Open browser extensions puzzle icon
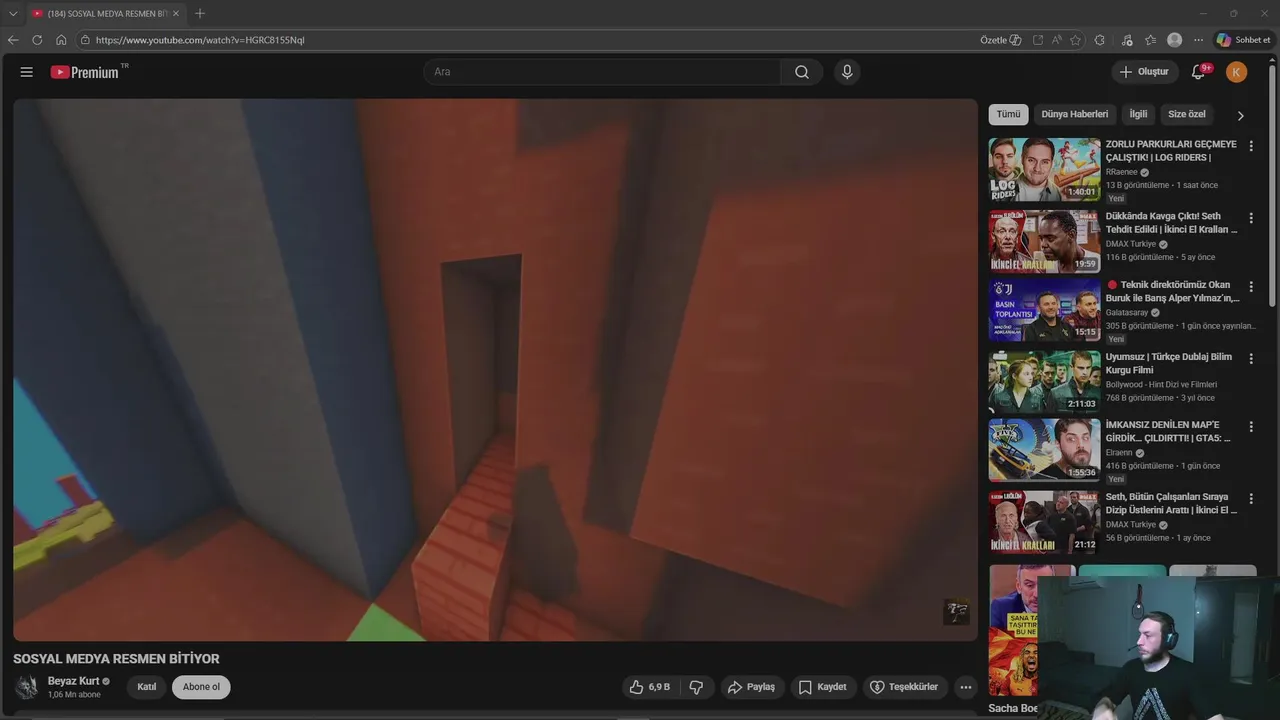 1100,40
